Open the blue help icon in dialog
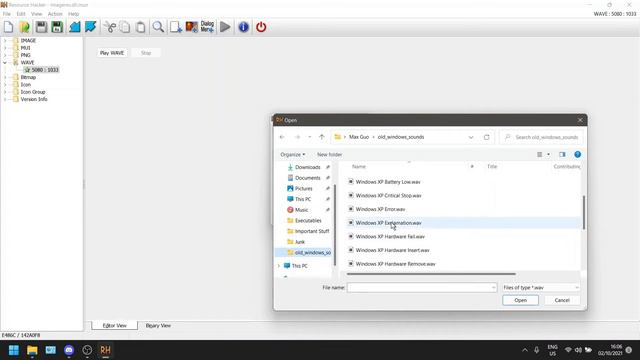This screenshot has width=640, height=360. pyautogui.click(x=578, y=155)
